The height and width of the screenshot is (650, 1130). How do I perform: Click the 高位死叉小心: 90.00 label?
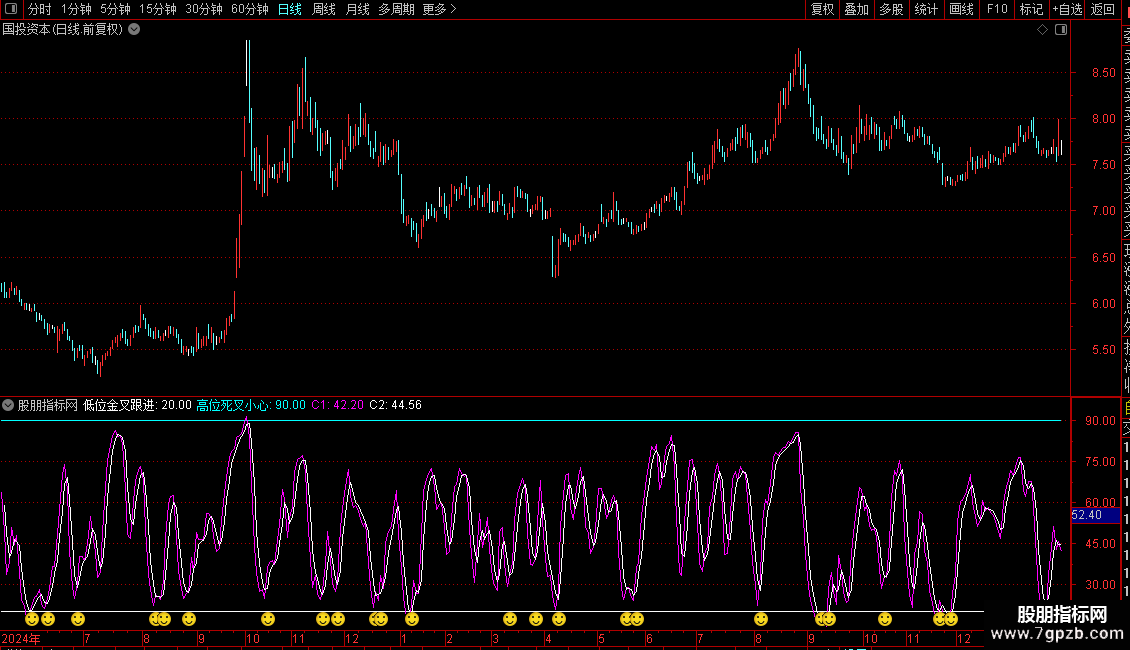click(252, 405)
